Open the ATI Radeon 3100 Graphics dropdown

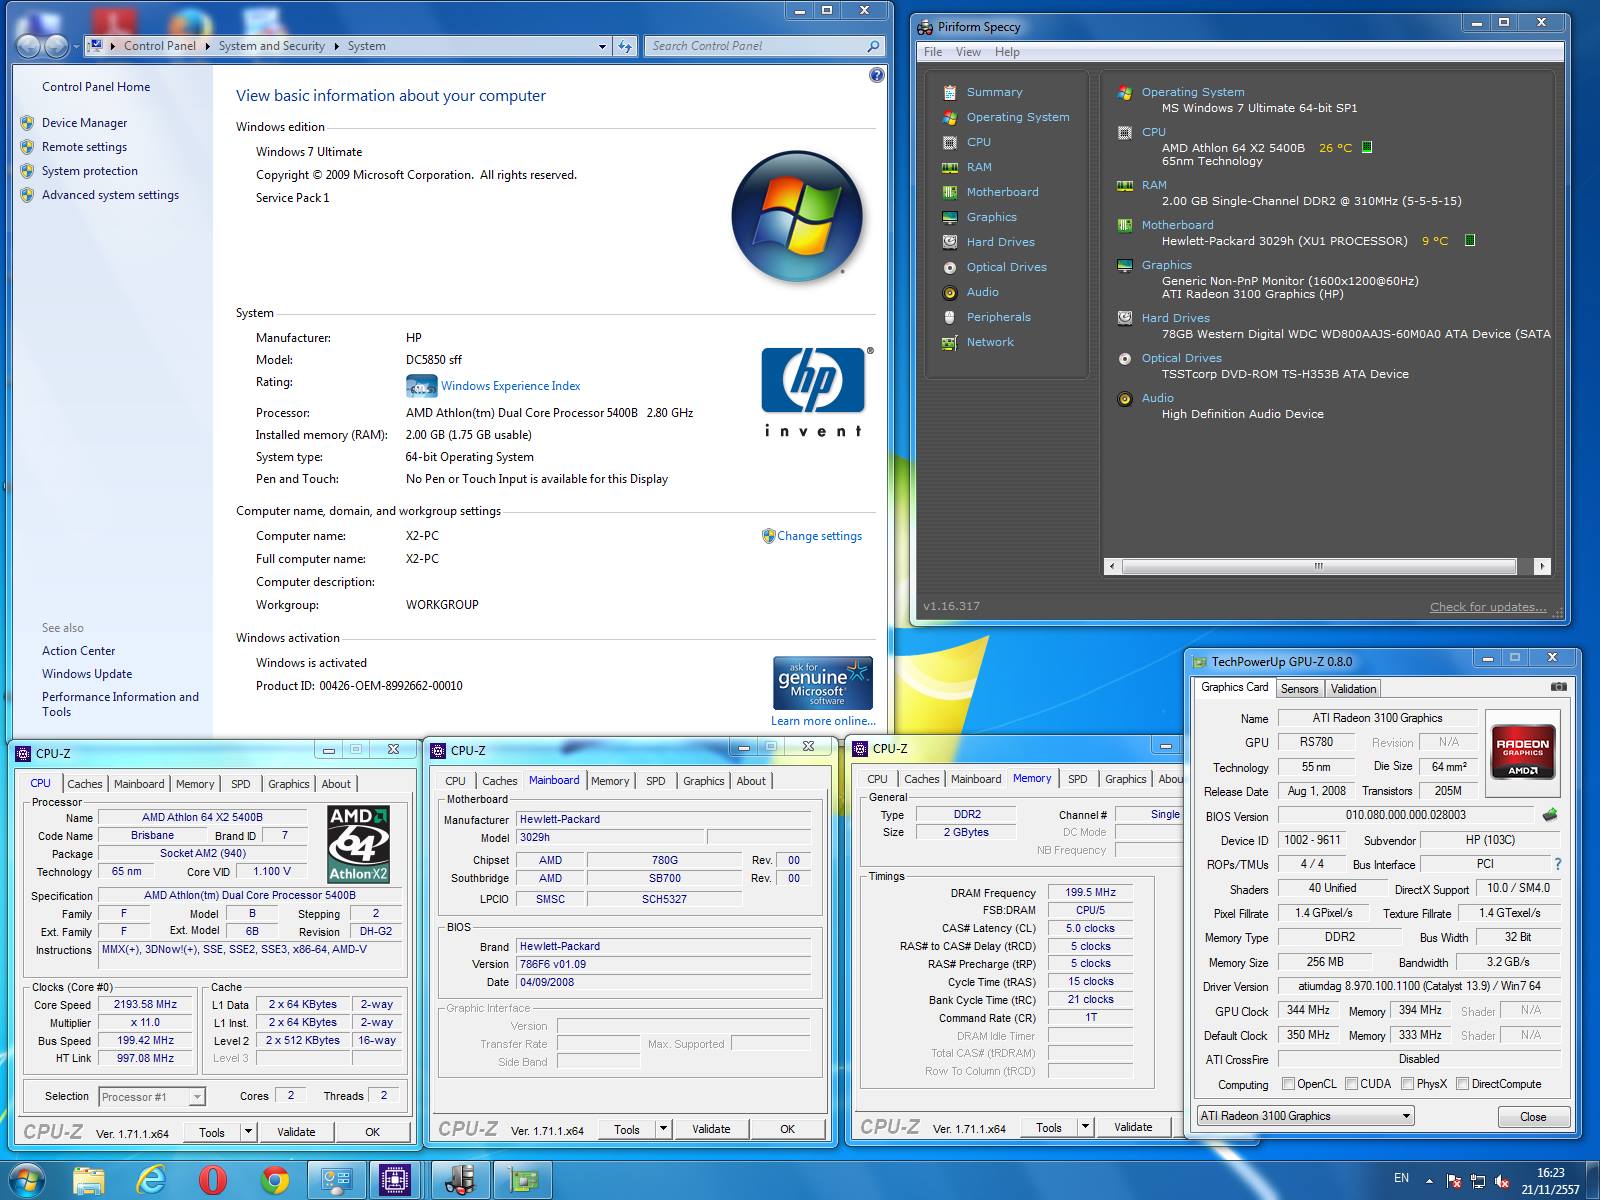click(x=1306, y=1116)
